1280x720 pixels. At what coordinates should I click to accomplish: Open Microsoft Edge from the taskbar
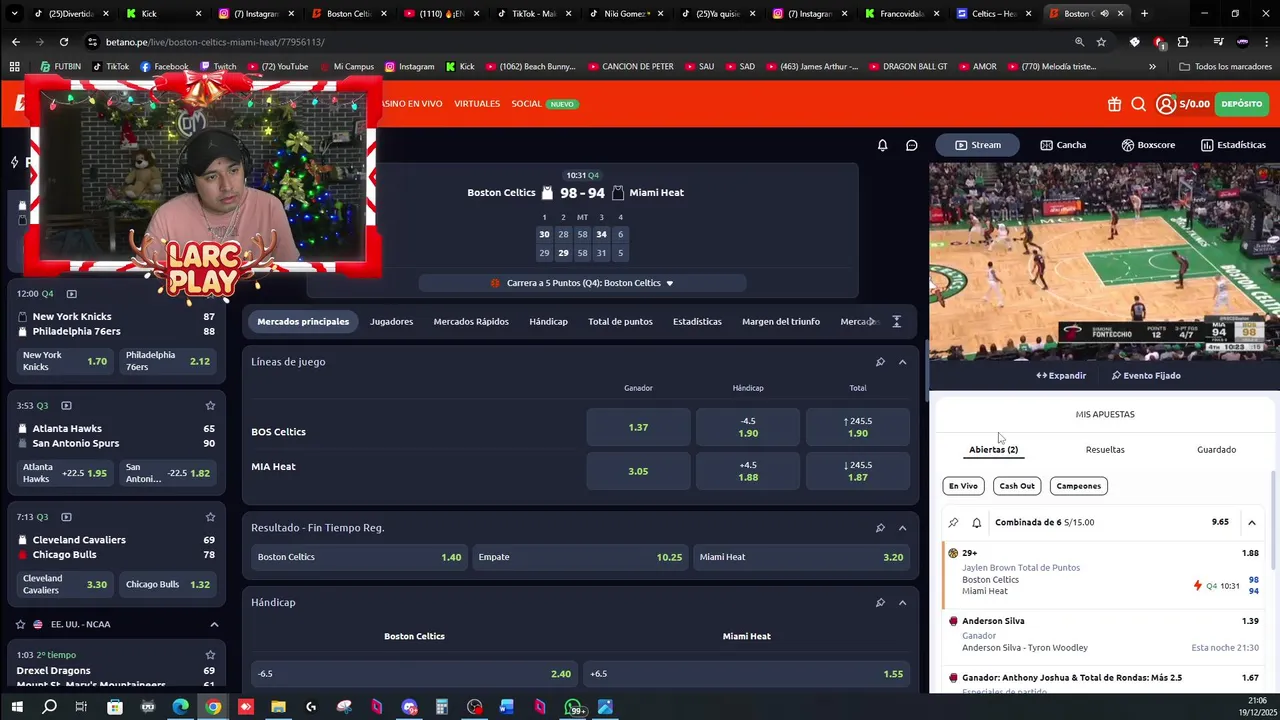point(180,707)
